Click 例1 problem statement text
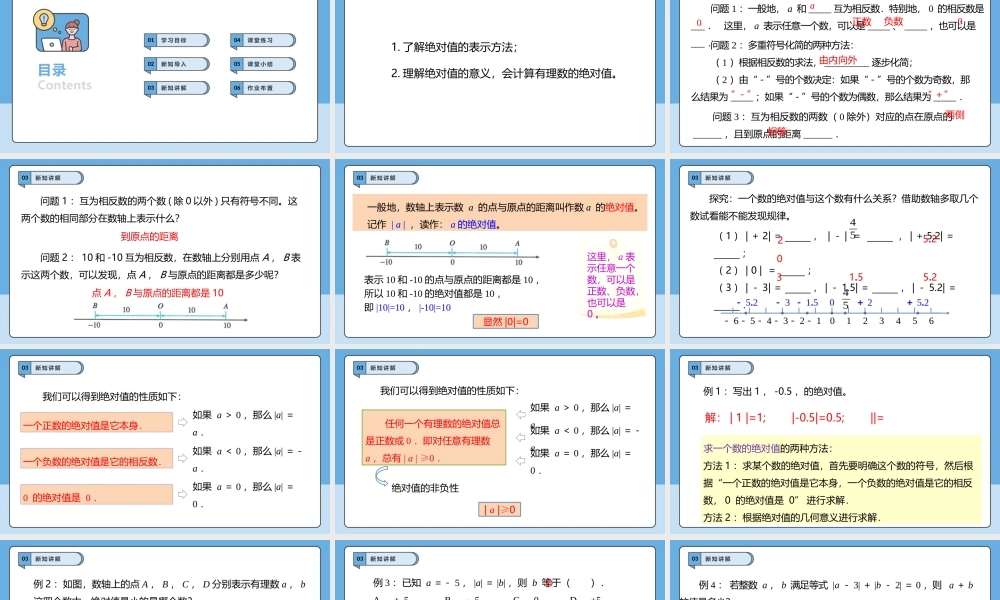 [x=775, y=391]
